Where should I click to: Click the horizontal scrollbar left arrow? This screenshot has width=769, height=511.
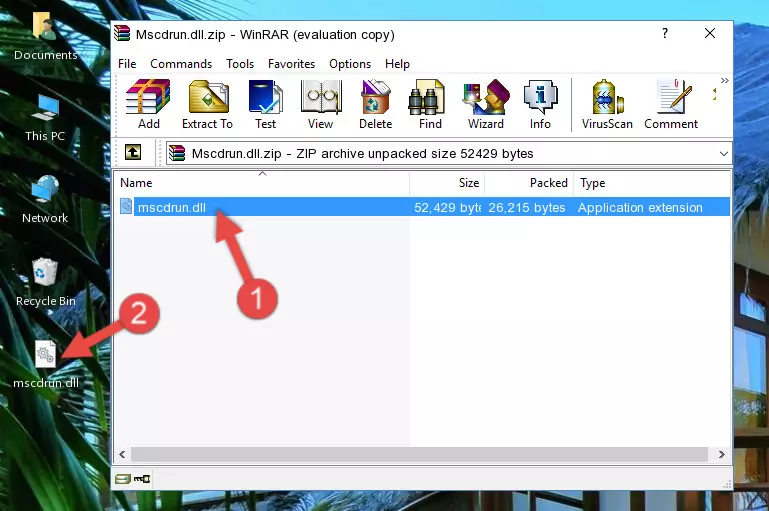click(123, 455)
